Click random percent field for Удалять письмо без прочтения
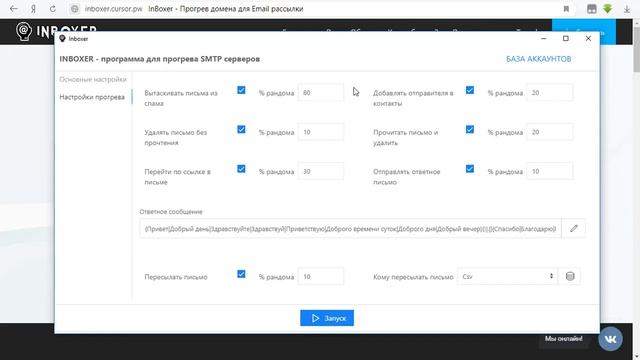Screen dimensions: 640x360 click(x=321, y=132)
